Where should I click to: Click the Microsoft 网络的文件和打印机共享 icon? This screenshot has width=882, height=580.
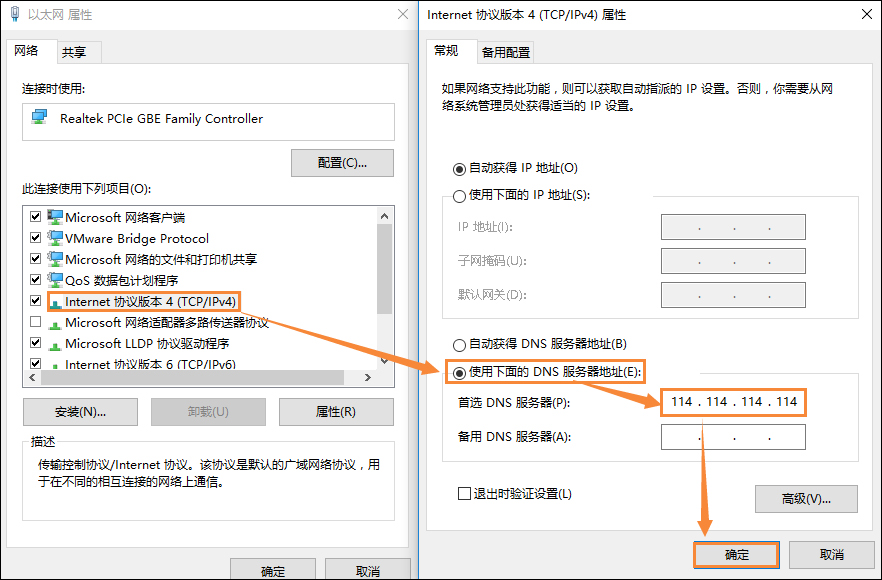coord(54,258)
